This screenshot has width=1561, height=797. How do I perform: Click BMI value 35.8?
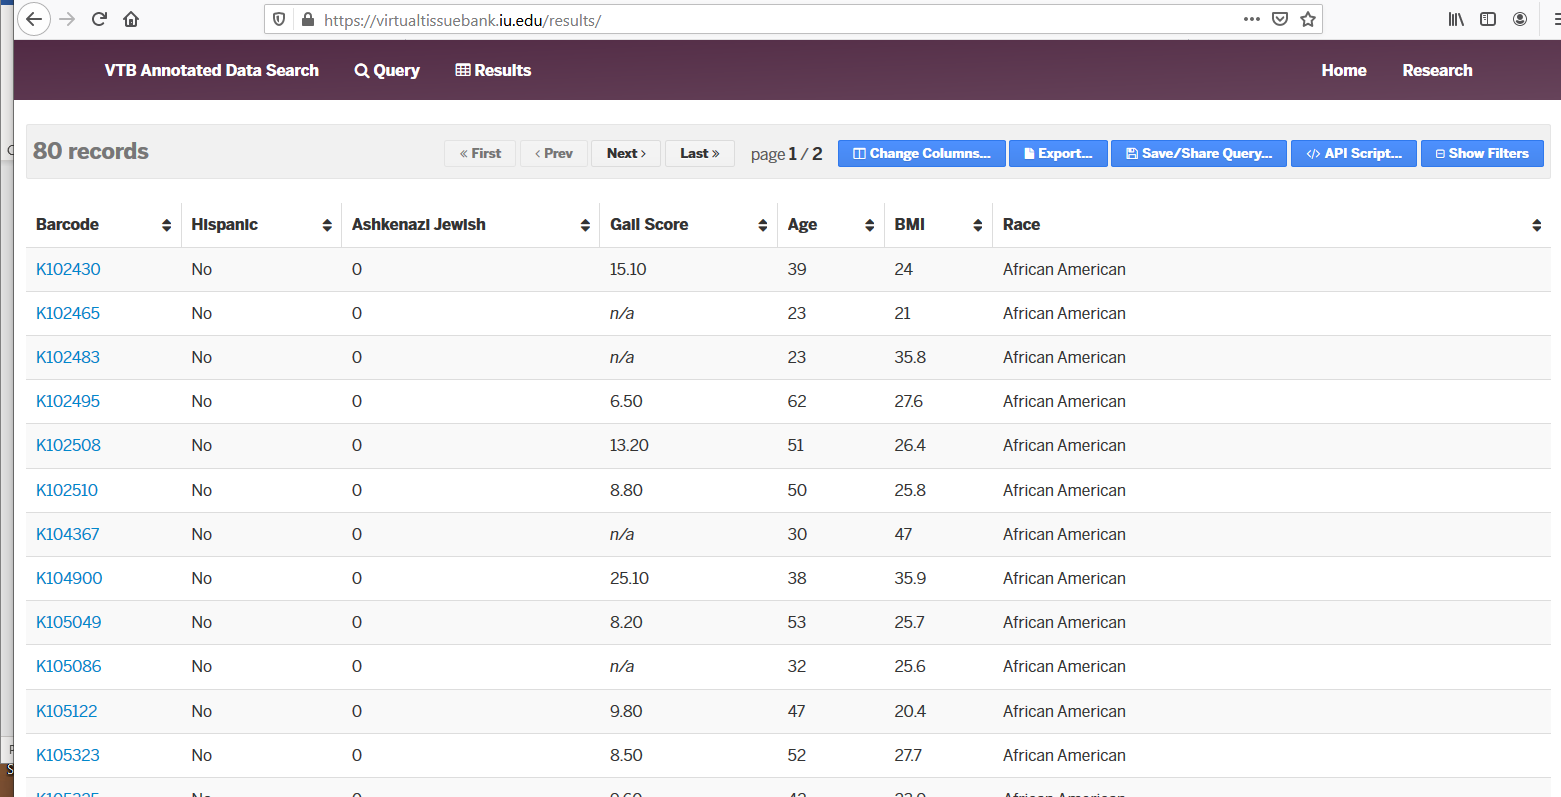(910, 357)
